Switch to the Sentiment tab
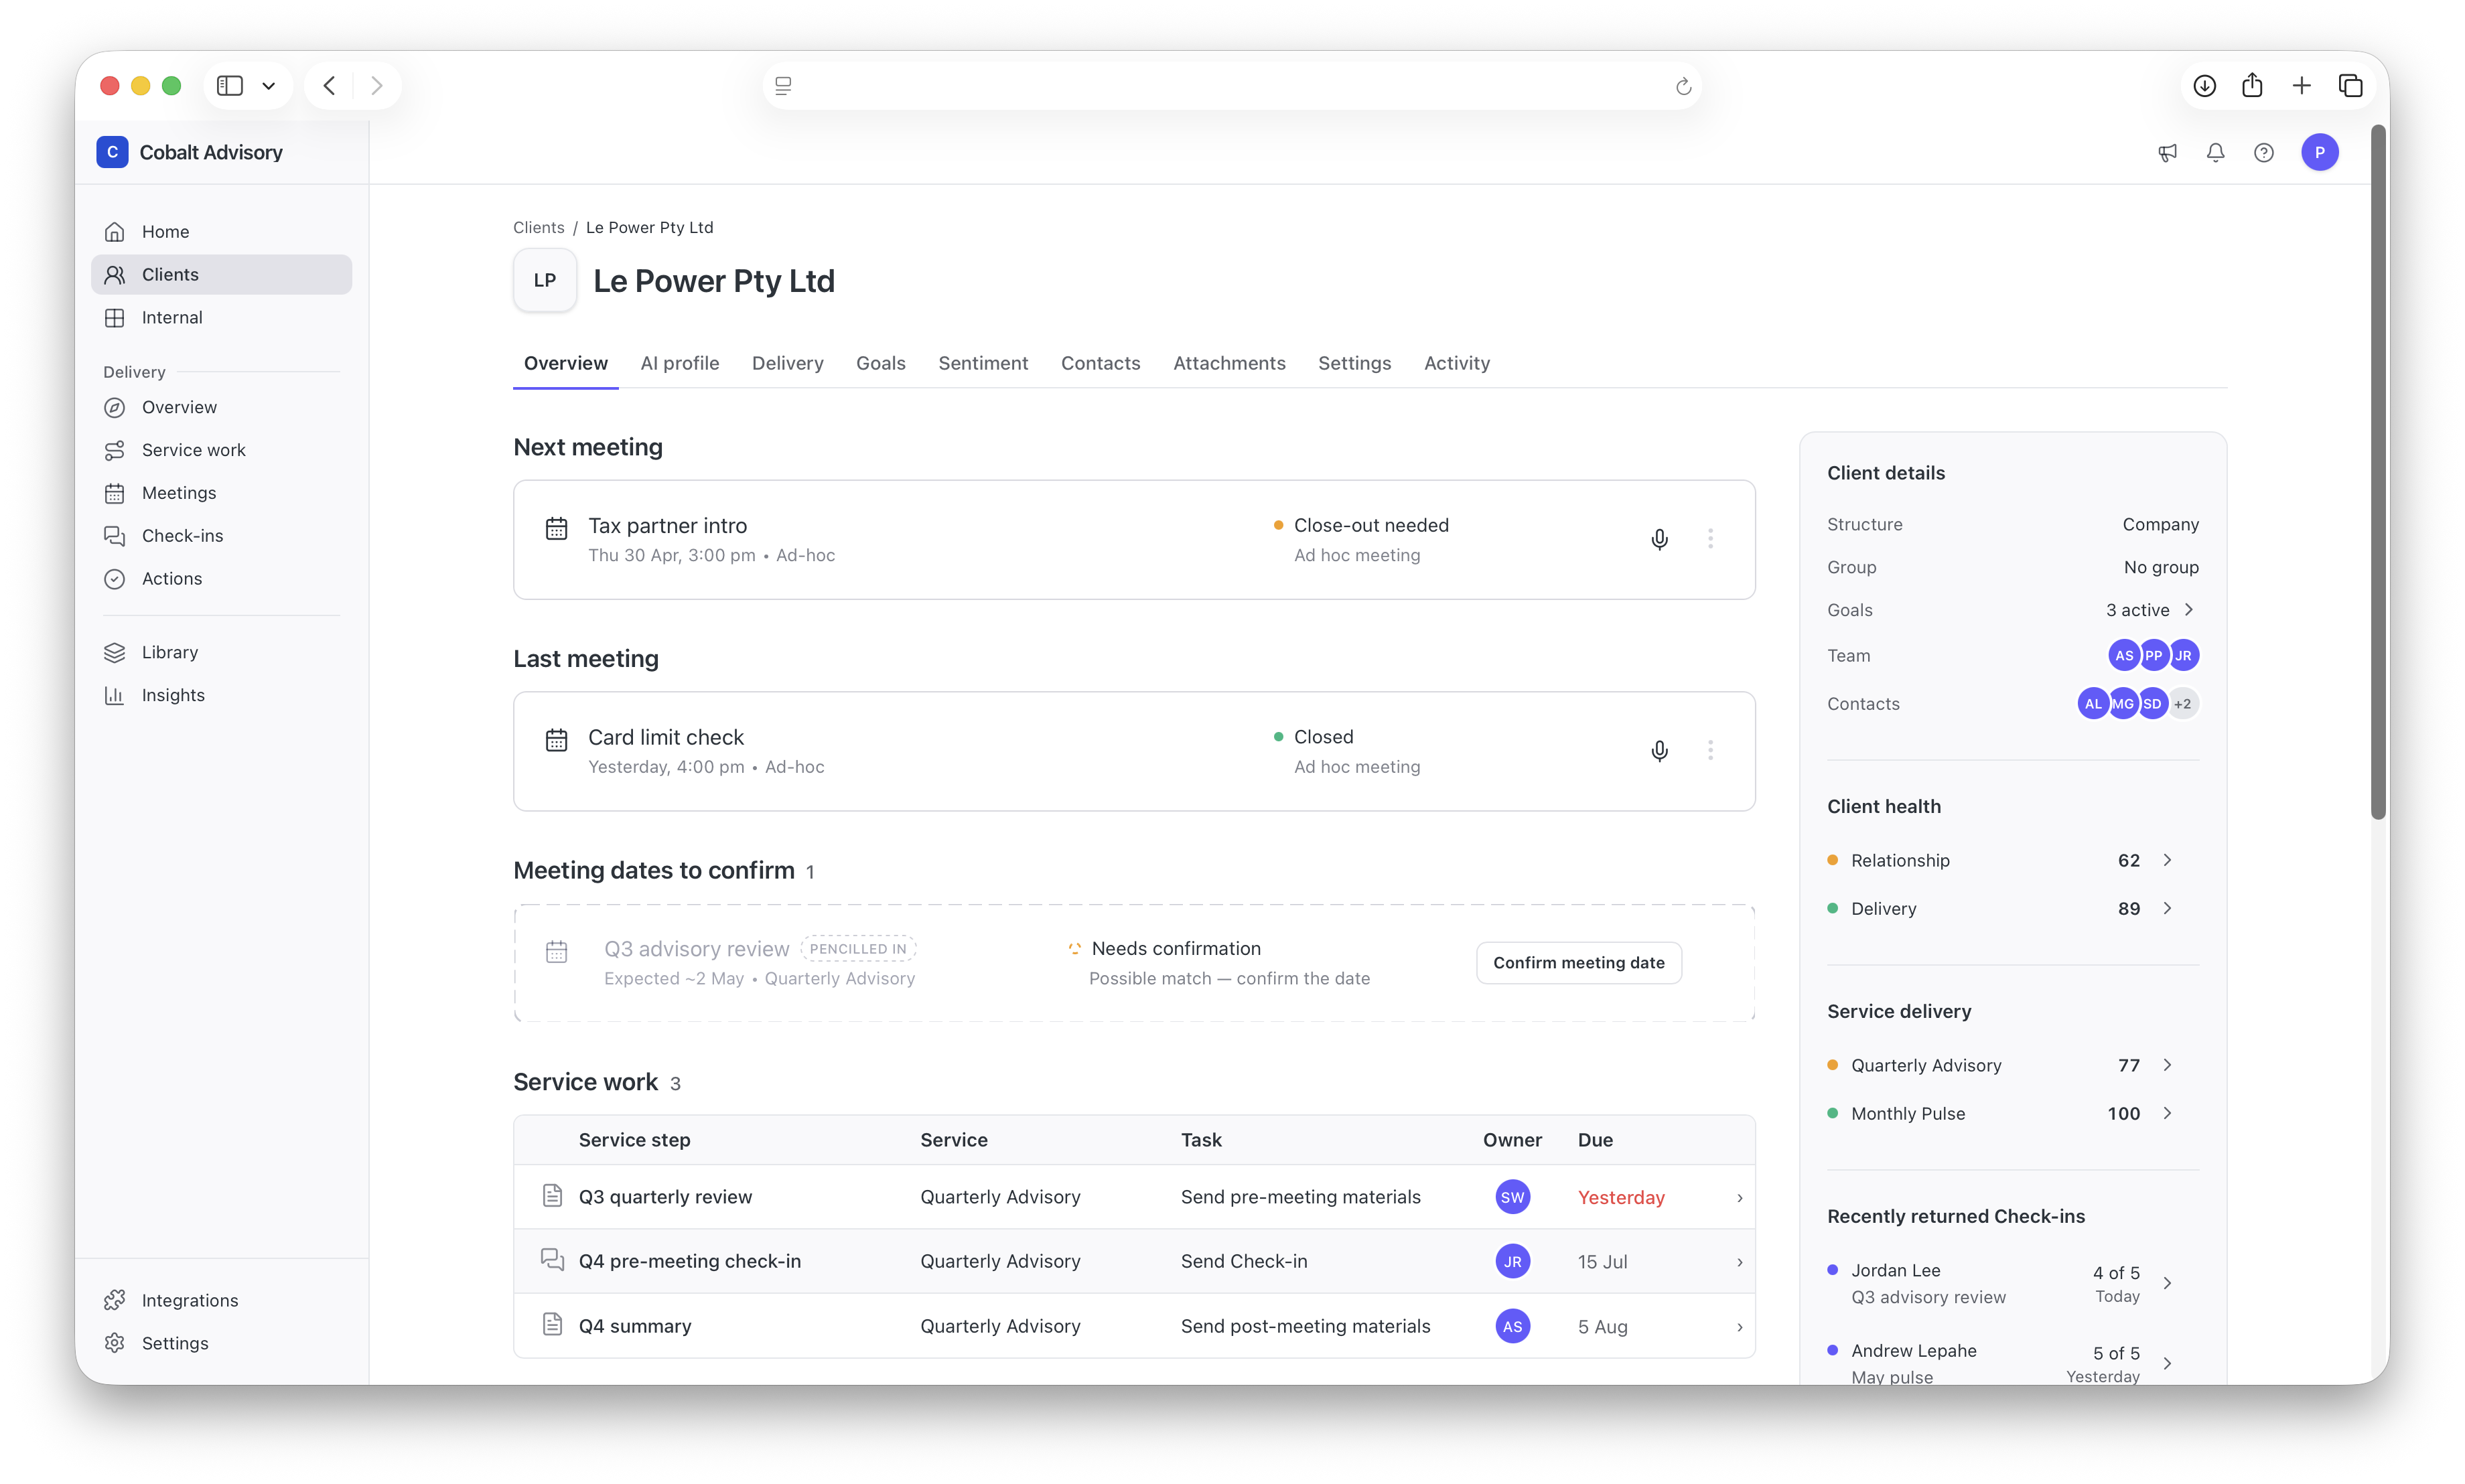The image size is (2465, 1484). pos(983,363)
